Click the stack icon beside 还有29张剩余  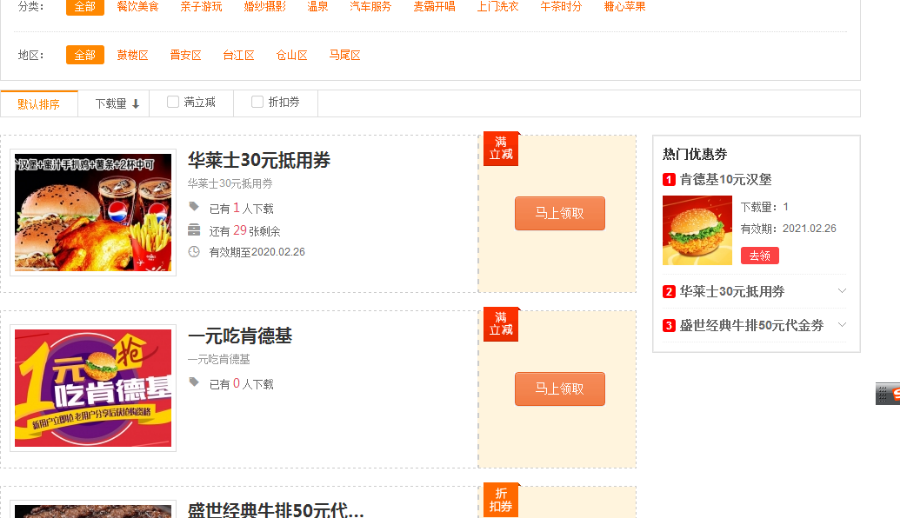coord(194,230)
